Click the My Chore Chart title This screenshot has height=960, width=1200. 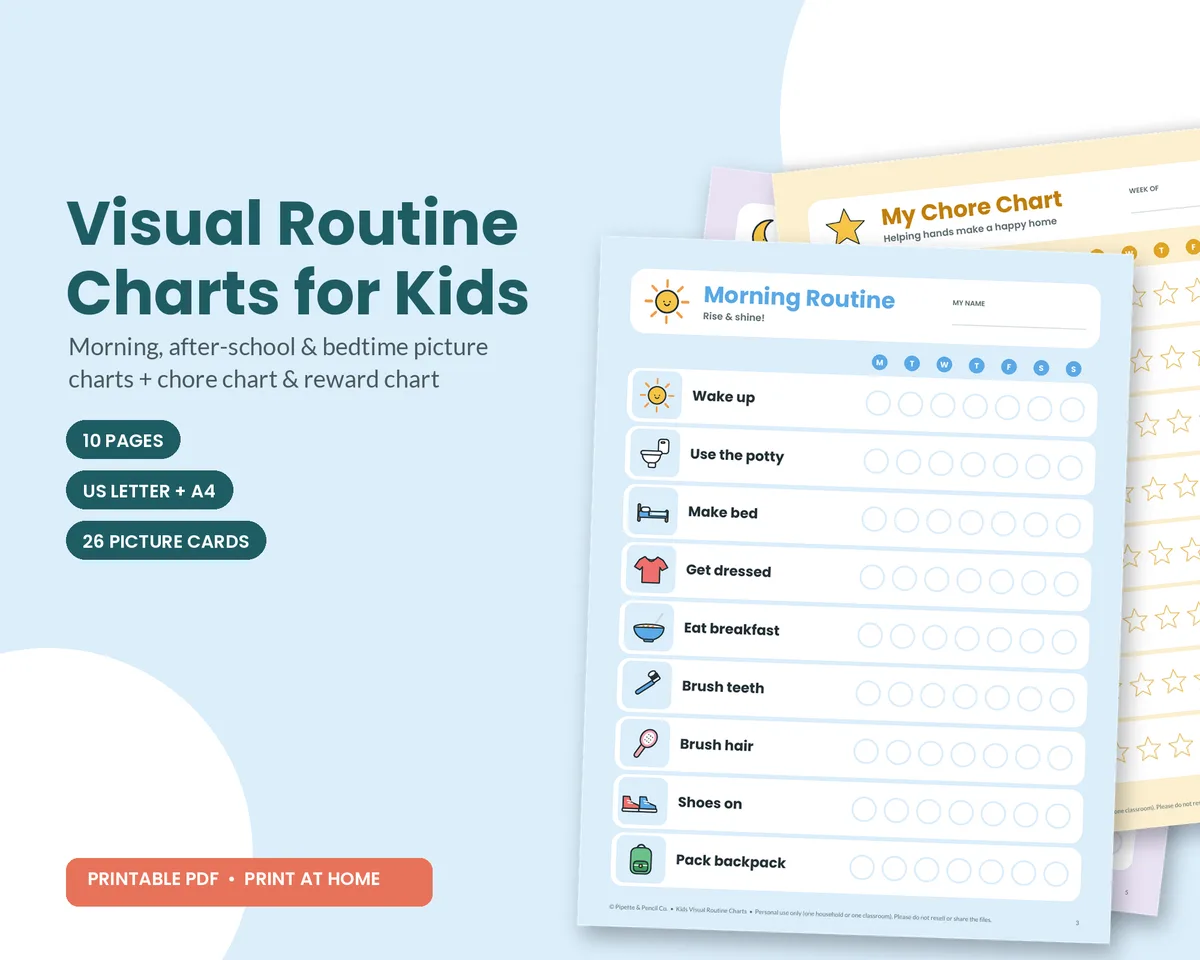tap(971, 210)
